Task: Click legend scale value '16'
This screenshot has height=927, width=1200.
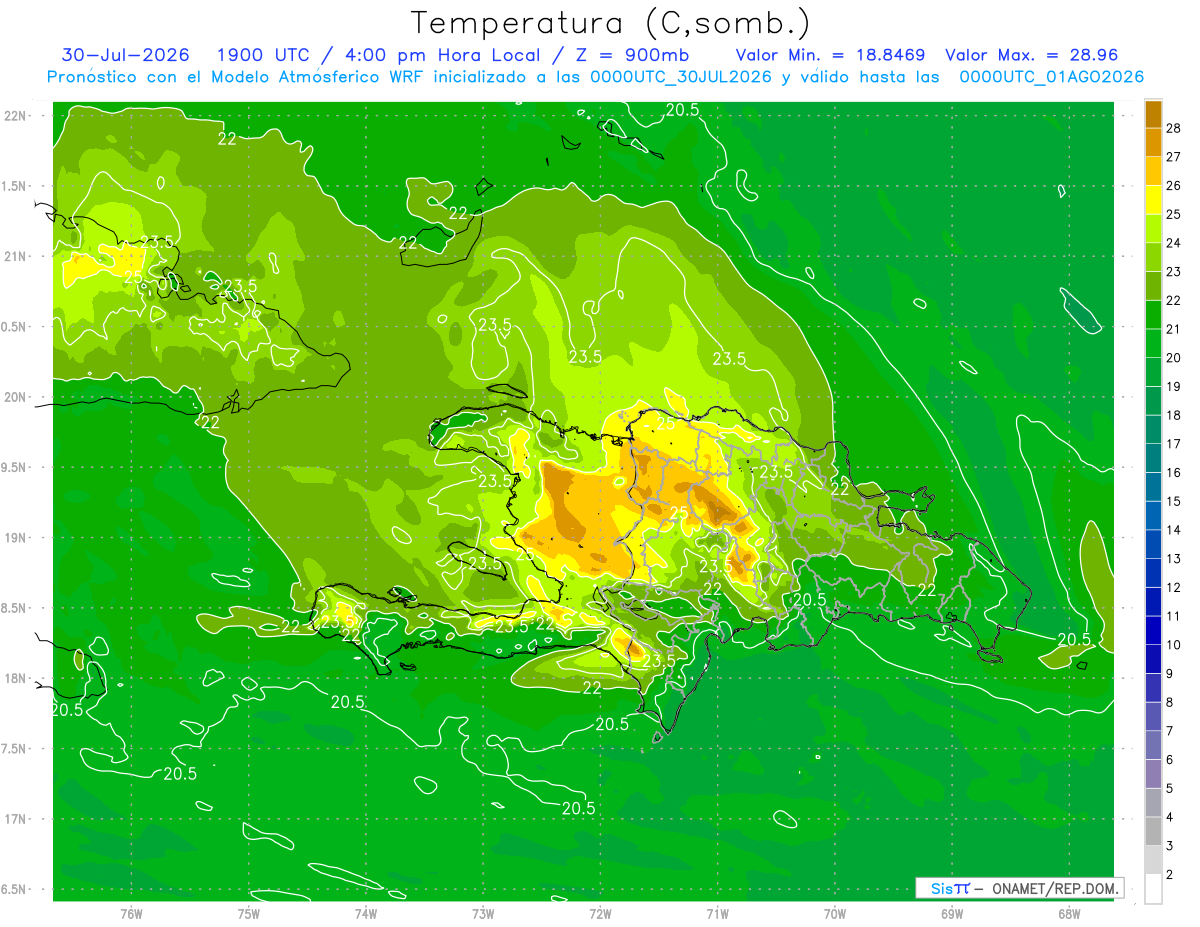Action: (x=1174, y=473)
